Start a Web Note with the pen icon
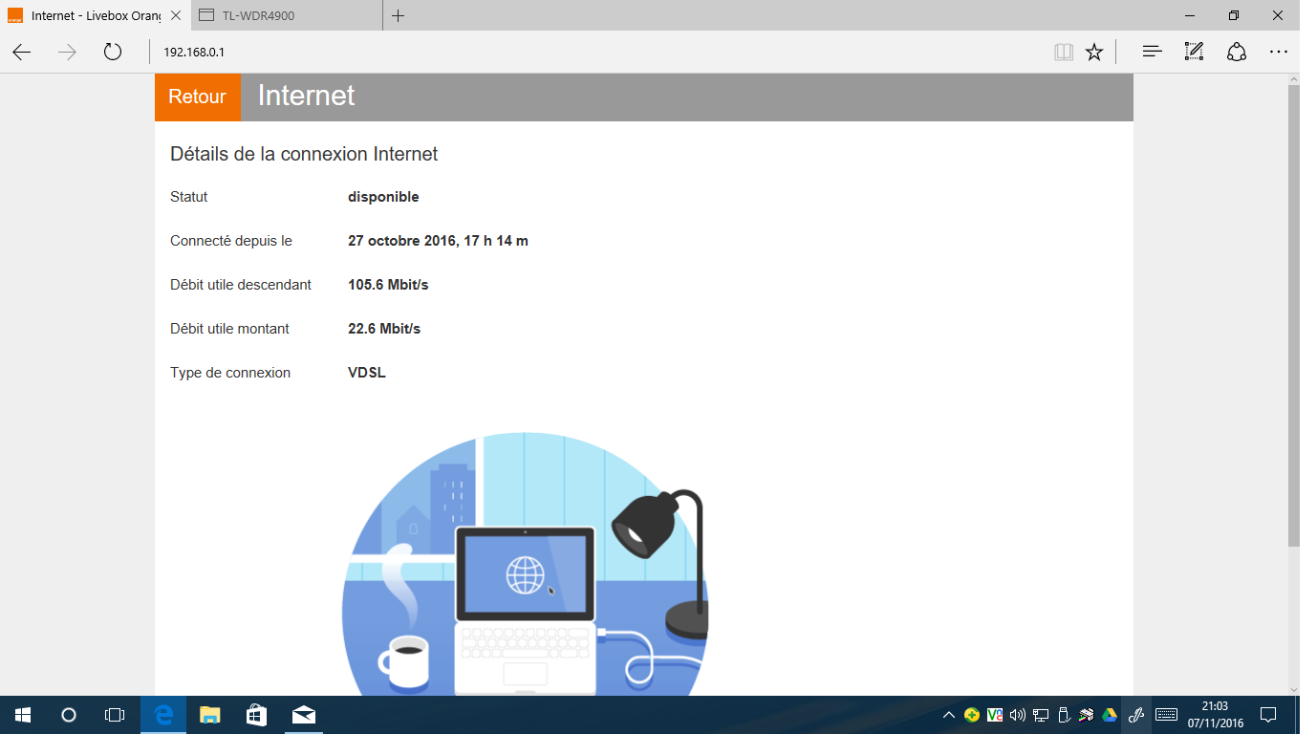The width and height of the screenshot is (1300, 734). (x=1193, y=52)
